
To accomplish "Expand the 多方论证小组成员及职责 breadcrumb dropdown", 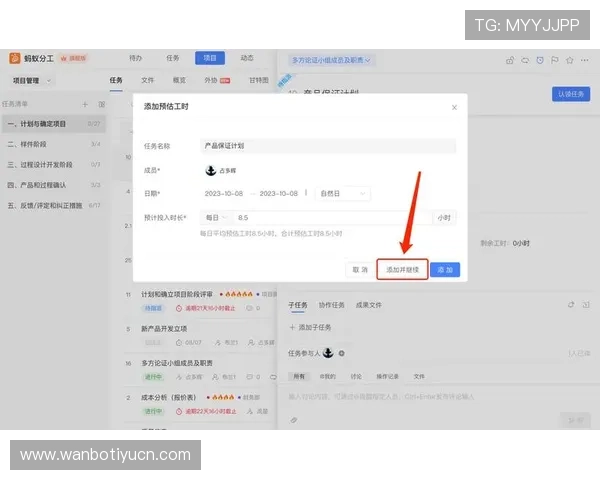I will click(331, 60).
